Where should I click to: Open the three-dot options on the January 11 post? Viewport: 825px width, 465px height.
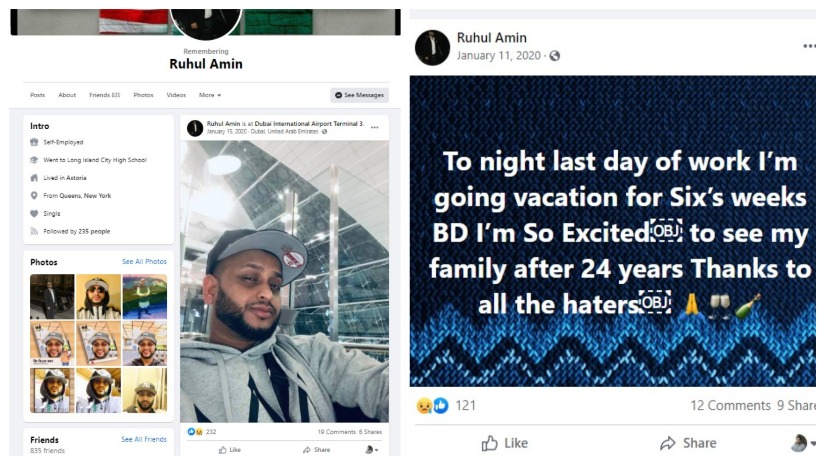(x=809, y=47)
